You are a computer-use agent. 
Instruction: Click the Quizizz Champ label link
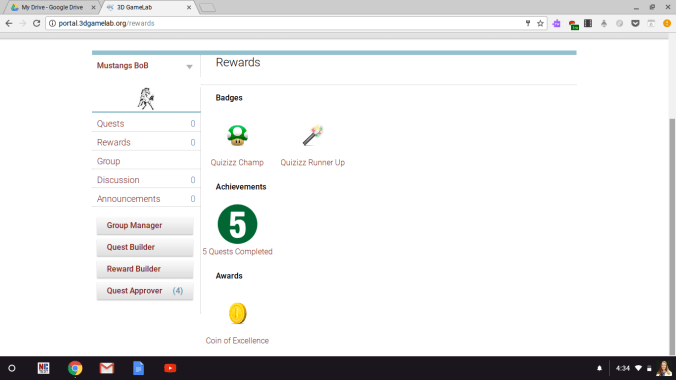[x=237, y=163]
